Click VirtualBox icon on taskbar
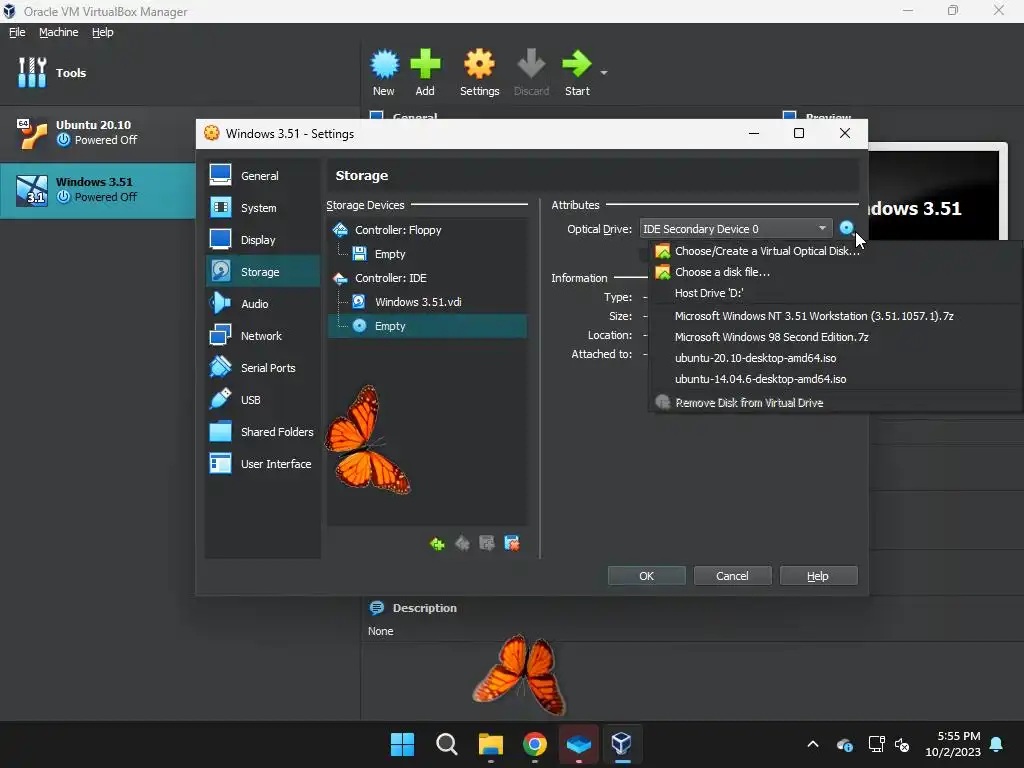This screenshot has height=768, width=1024. coord(622,744)
